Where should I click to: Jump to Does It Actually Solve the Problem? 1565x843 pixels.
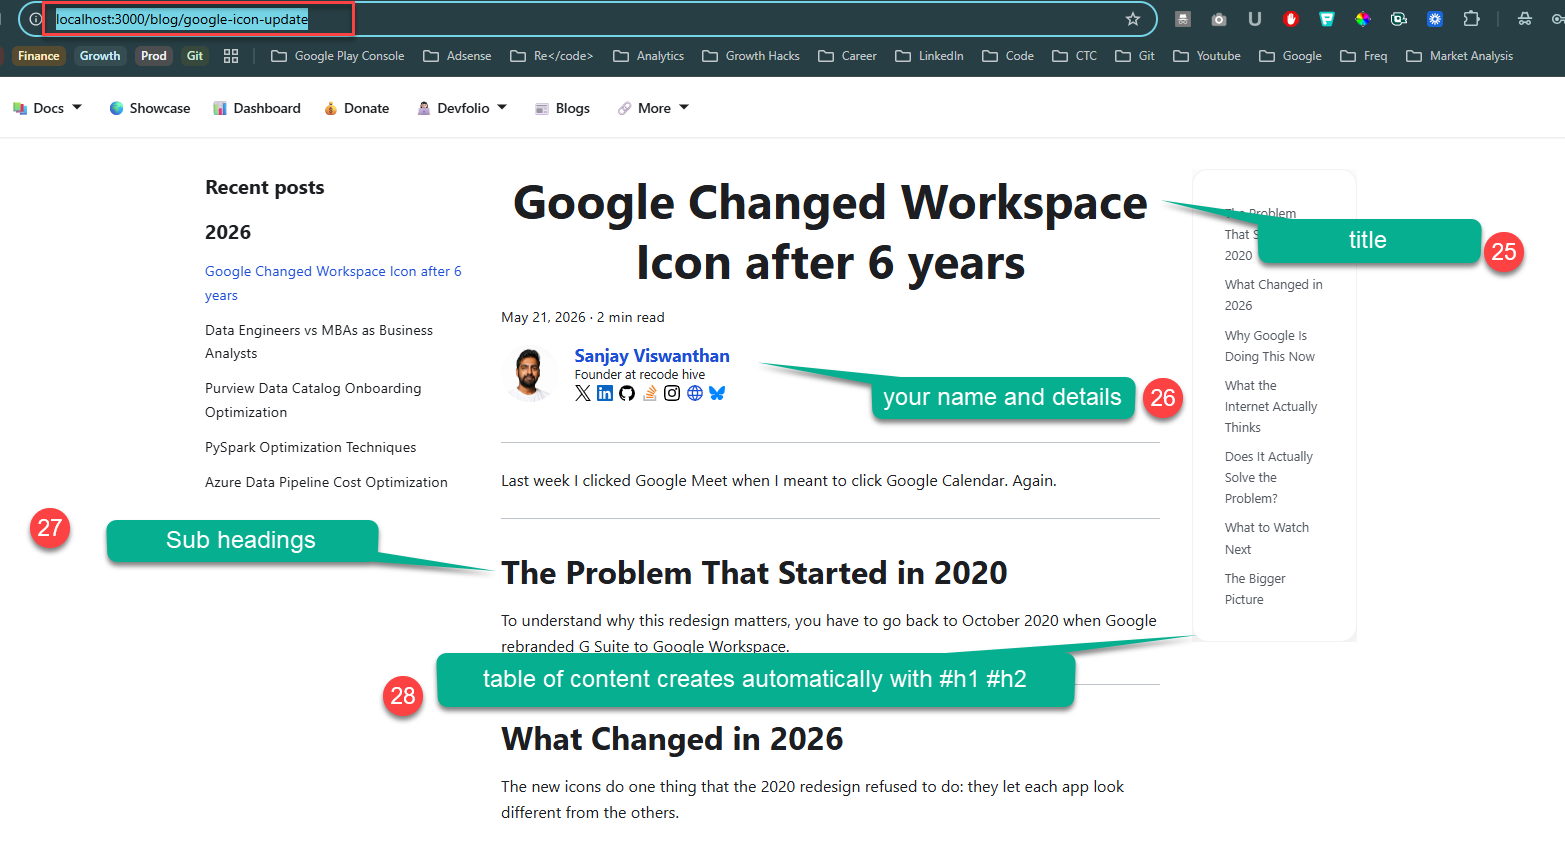pos(1269,477)
